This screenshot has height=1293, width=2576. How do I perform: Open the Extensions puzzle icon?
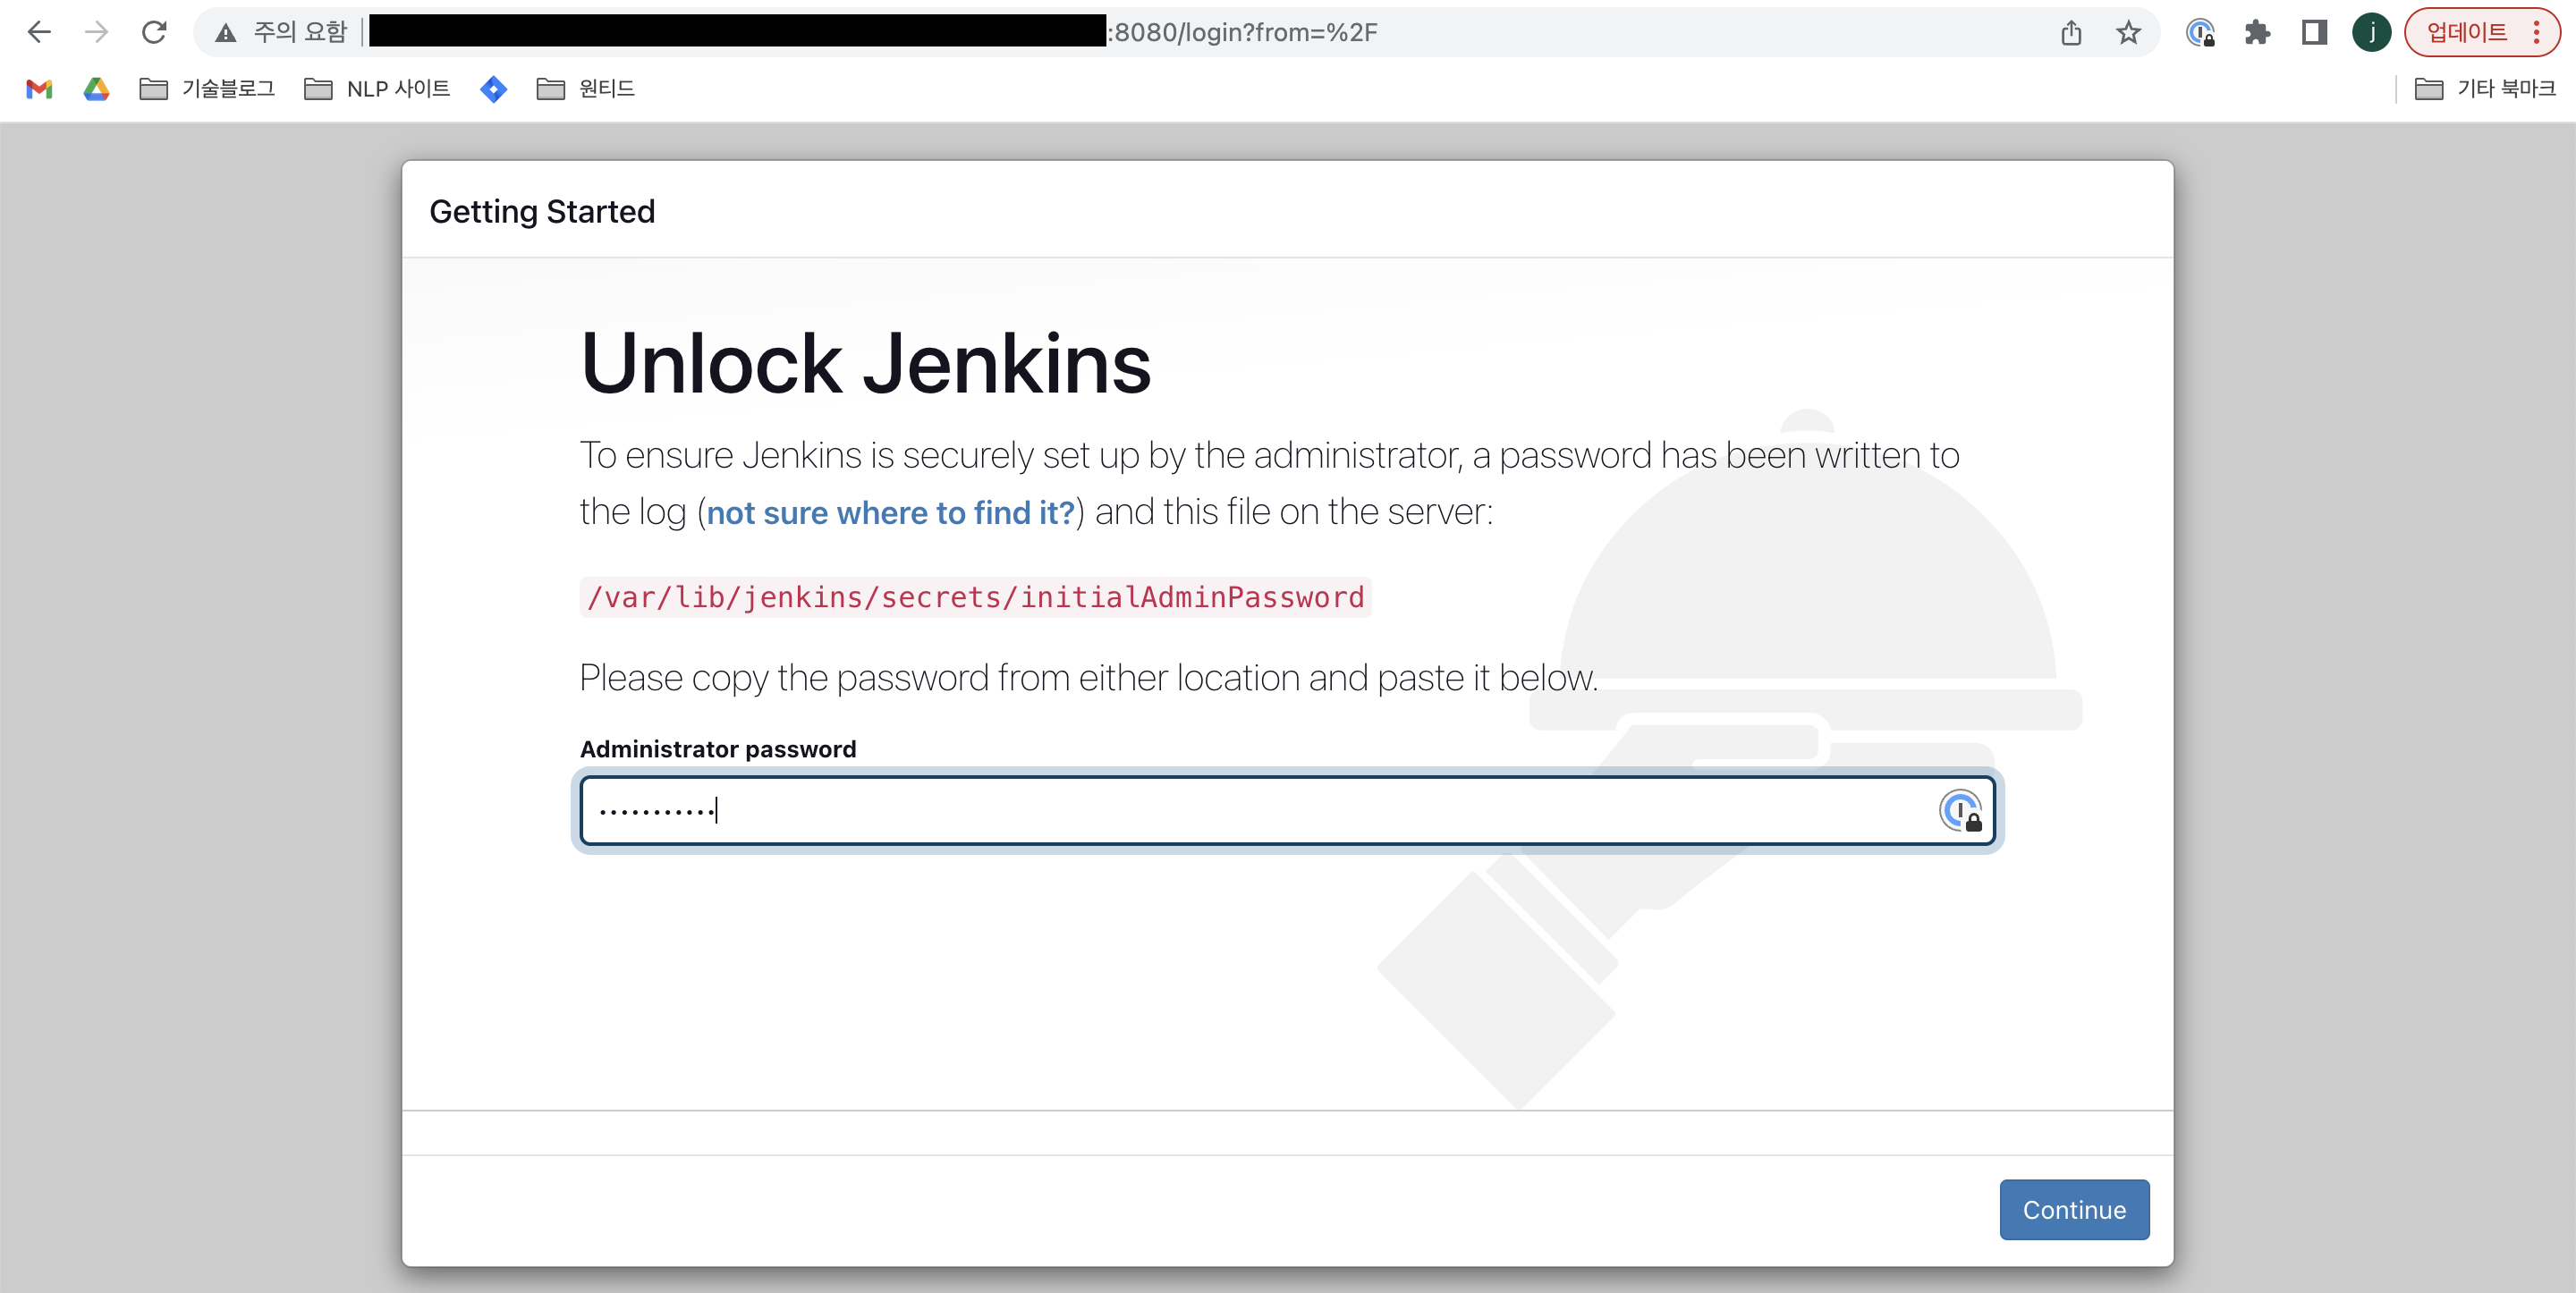2257,33
